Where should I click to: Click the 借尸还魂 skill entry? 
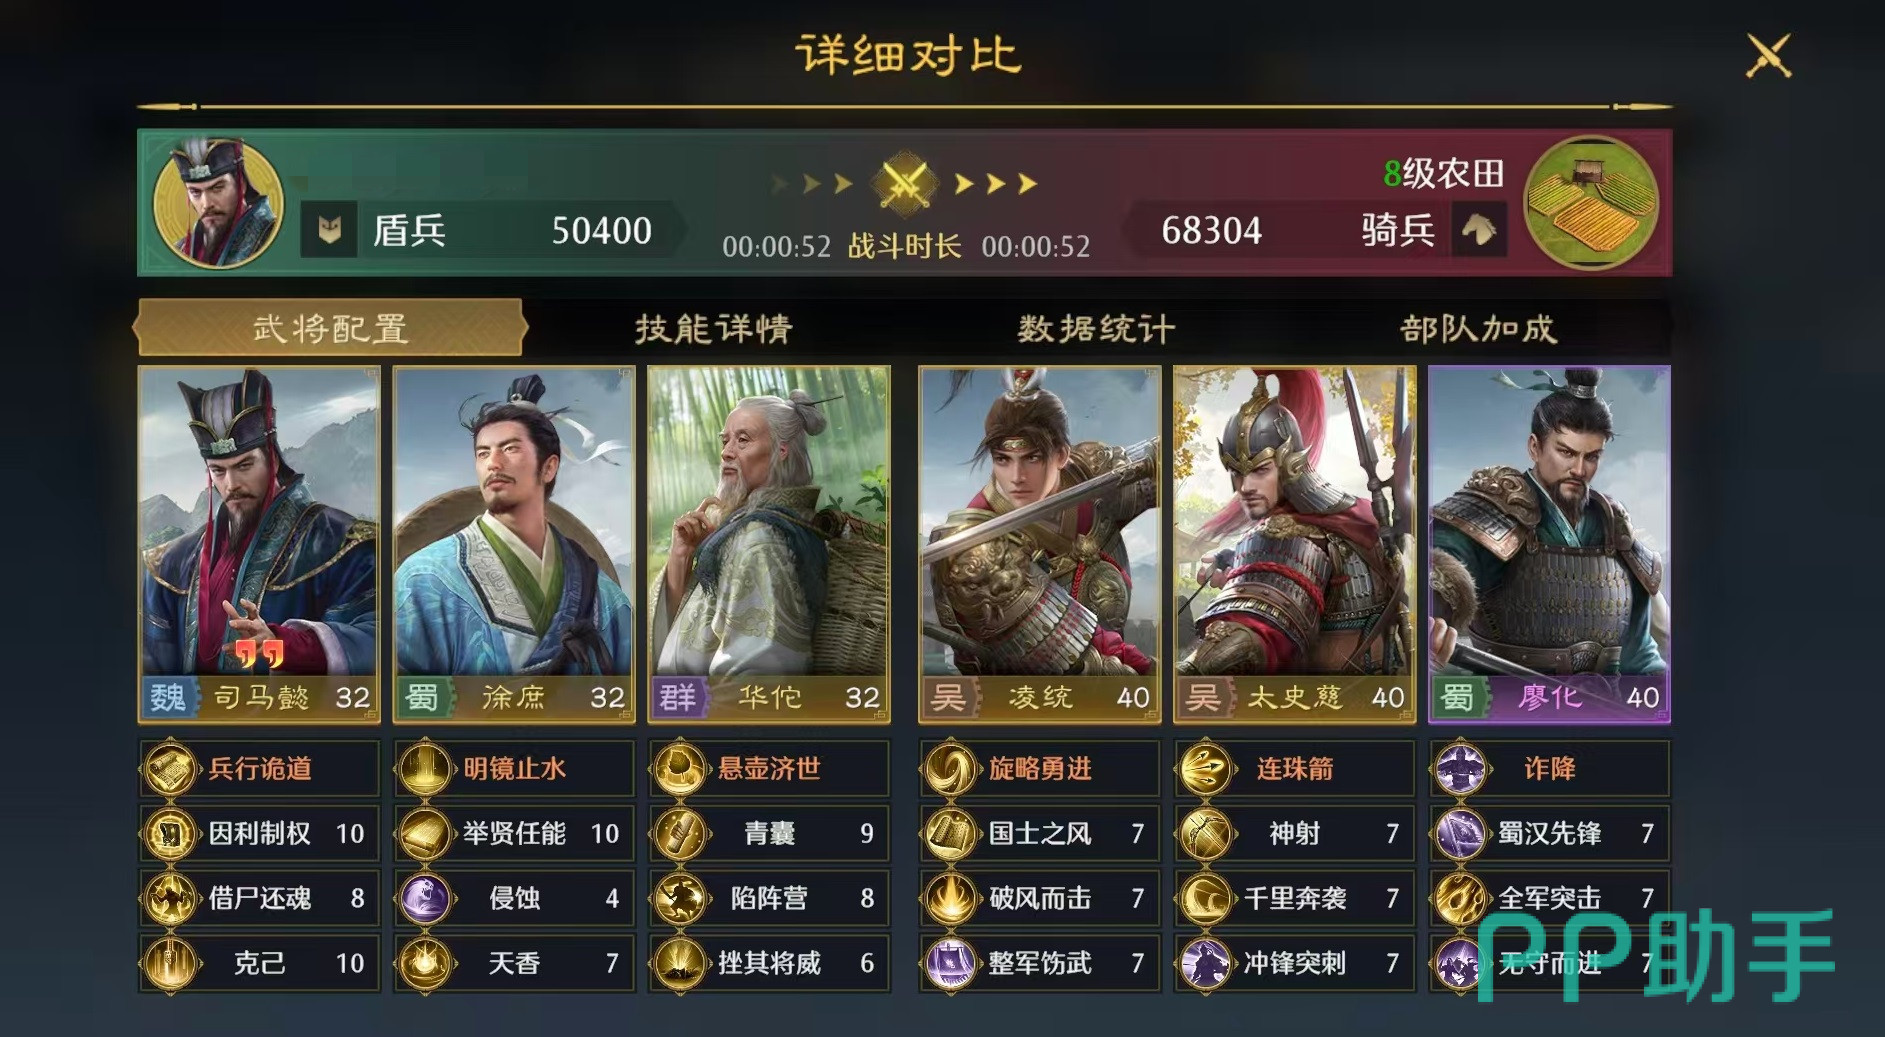point(260,898)
